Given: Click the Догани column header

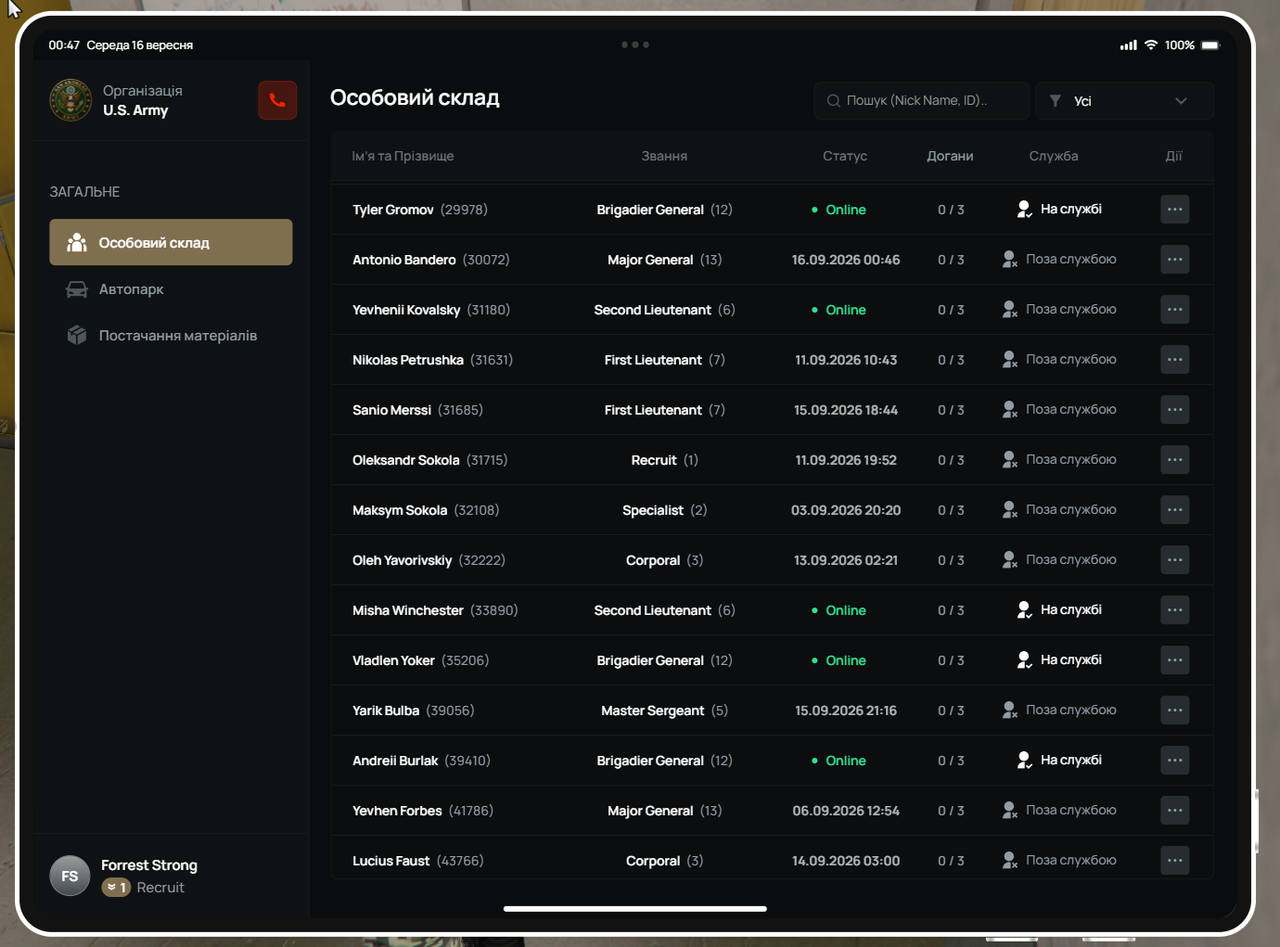Looking at the screenshot, I should click(x=950, y=156).
